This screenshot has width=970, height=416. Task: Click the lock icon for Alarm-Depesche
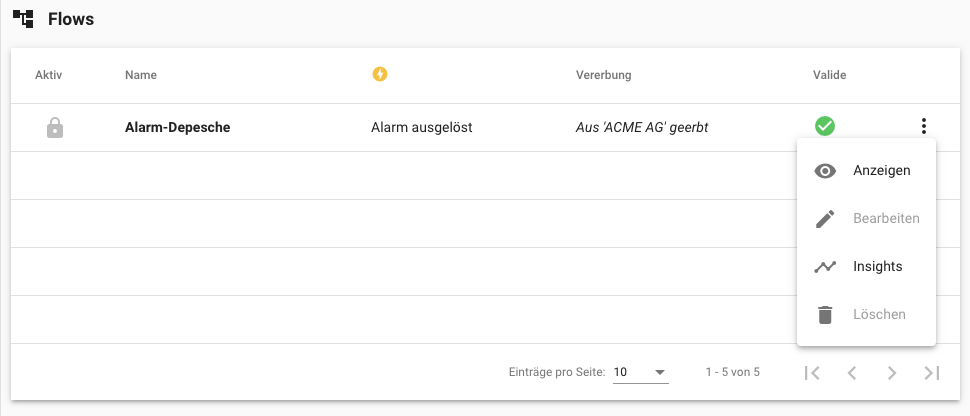tap(55, 128)
